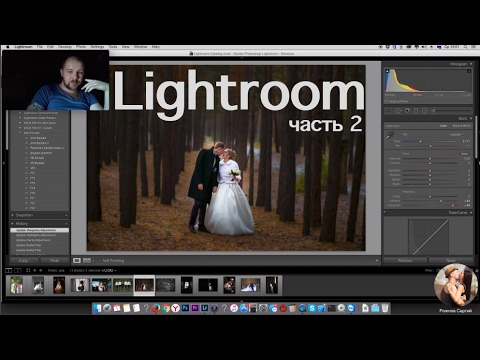Click Lightroom icon in the Dock
480x360 pixels.
click(x=205, y=308)
